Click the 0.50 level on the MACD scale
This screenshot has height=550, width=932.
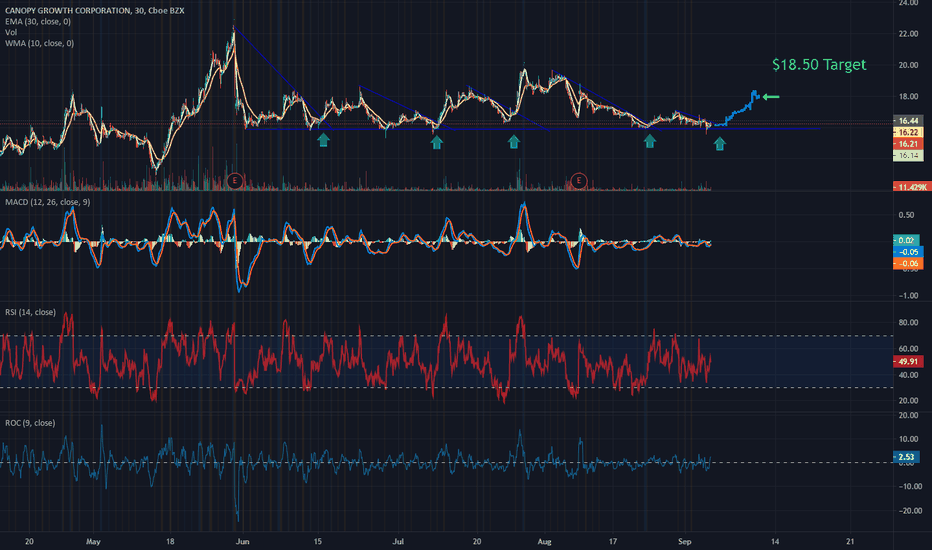906,215
